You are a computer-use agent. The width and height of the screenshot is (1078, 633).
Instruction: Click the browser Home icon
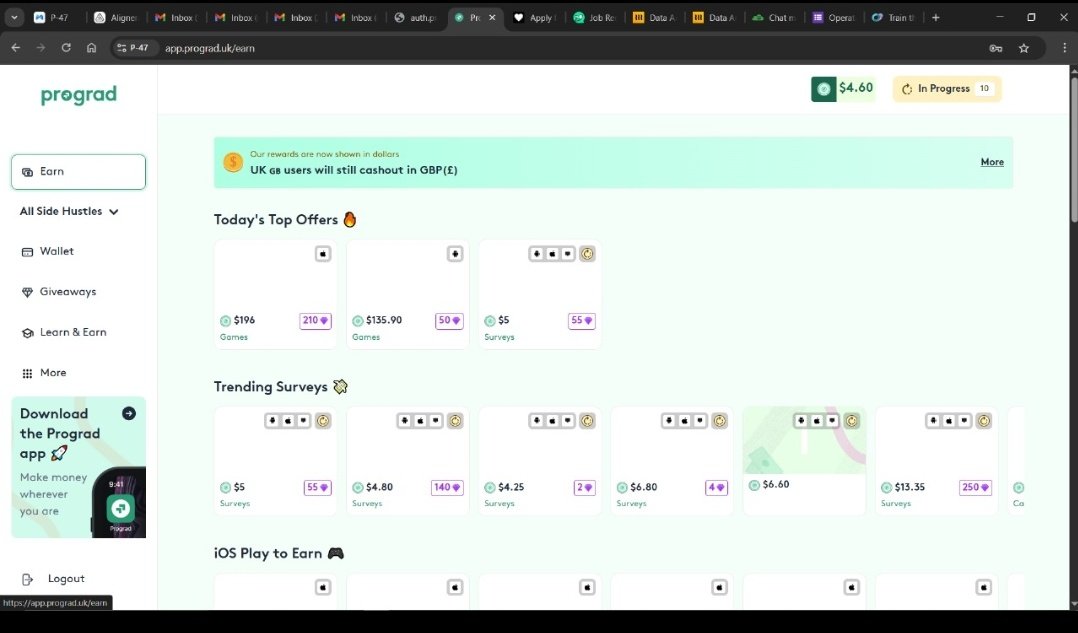91,48
